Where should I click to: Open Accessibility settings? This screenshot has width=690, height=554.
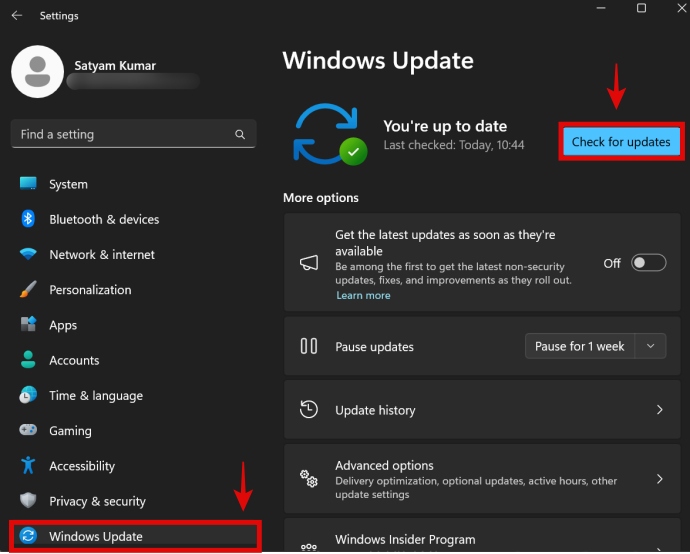133,466
